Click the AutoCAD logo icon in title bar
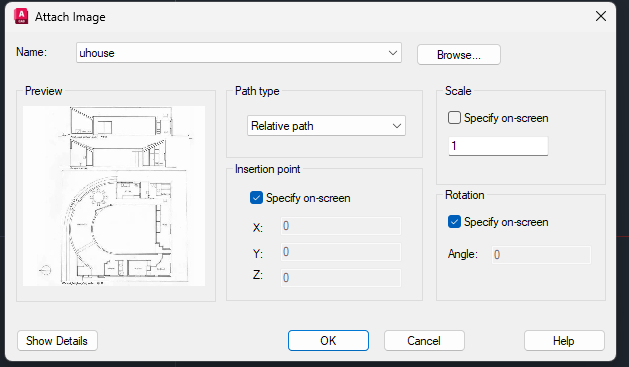This screenshot has width=629, height=367. coord(21,16)
